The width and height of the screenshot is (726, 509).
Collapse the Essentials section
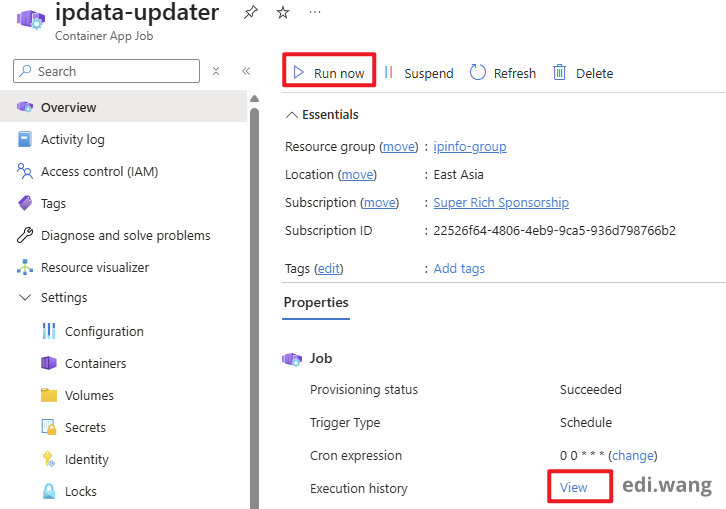pos(291,114)
